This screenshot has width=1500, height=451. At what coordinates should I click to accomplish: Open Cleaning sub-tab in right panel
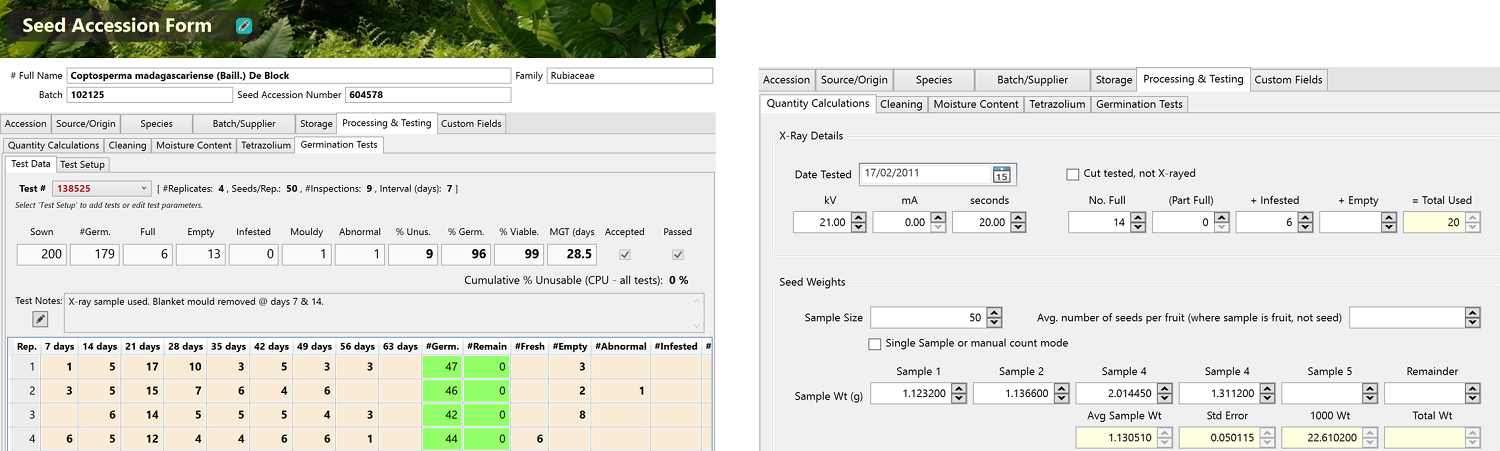[x=901, y=104]
